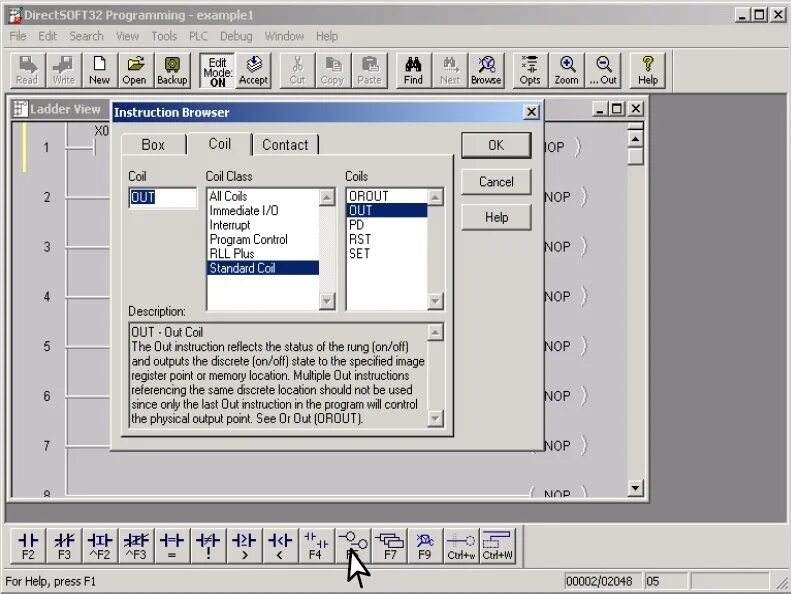Click the Open project toolbar icon
This screenshot has height=594, width=792.
pyautogui.click(x=134, y=71)
